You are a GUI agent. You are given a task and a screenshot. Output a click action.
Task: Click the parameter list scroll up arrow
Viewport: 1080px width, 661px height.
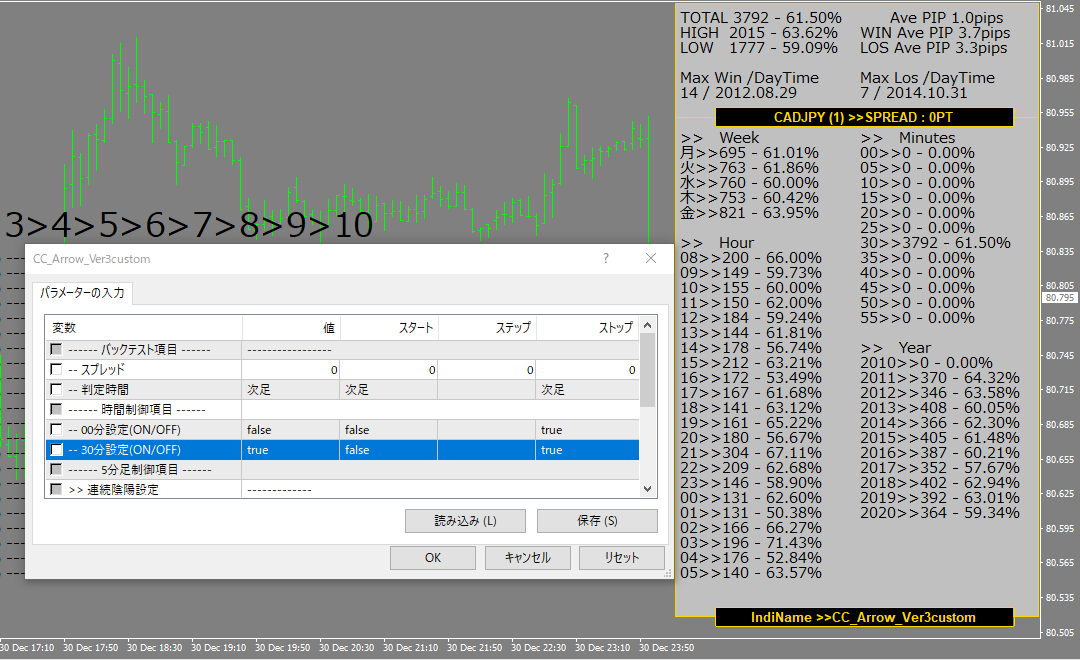click(648, 325)
